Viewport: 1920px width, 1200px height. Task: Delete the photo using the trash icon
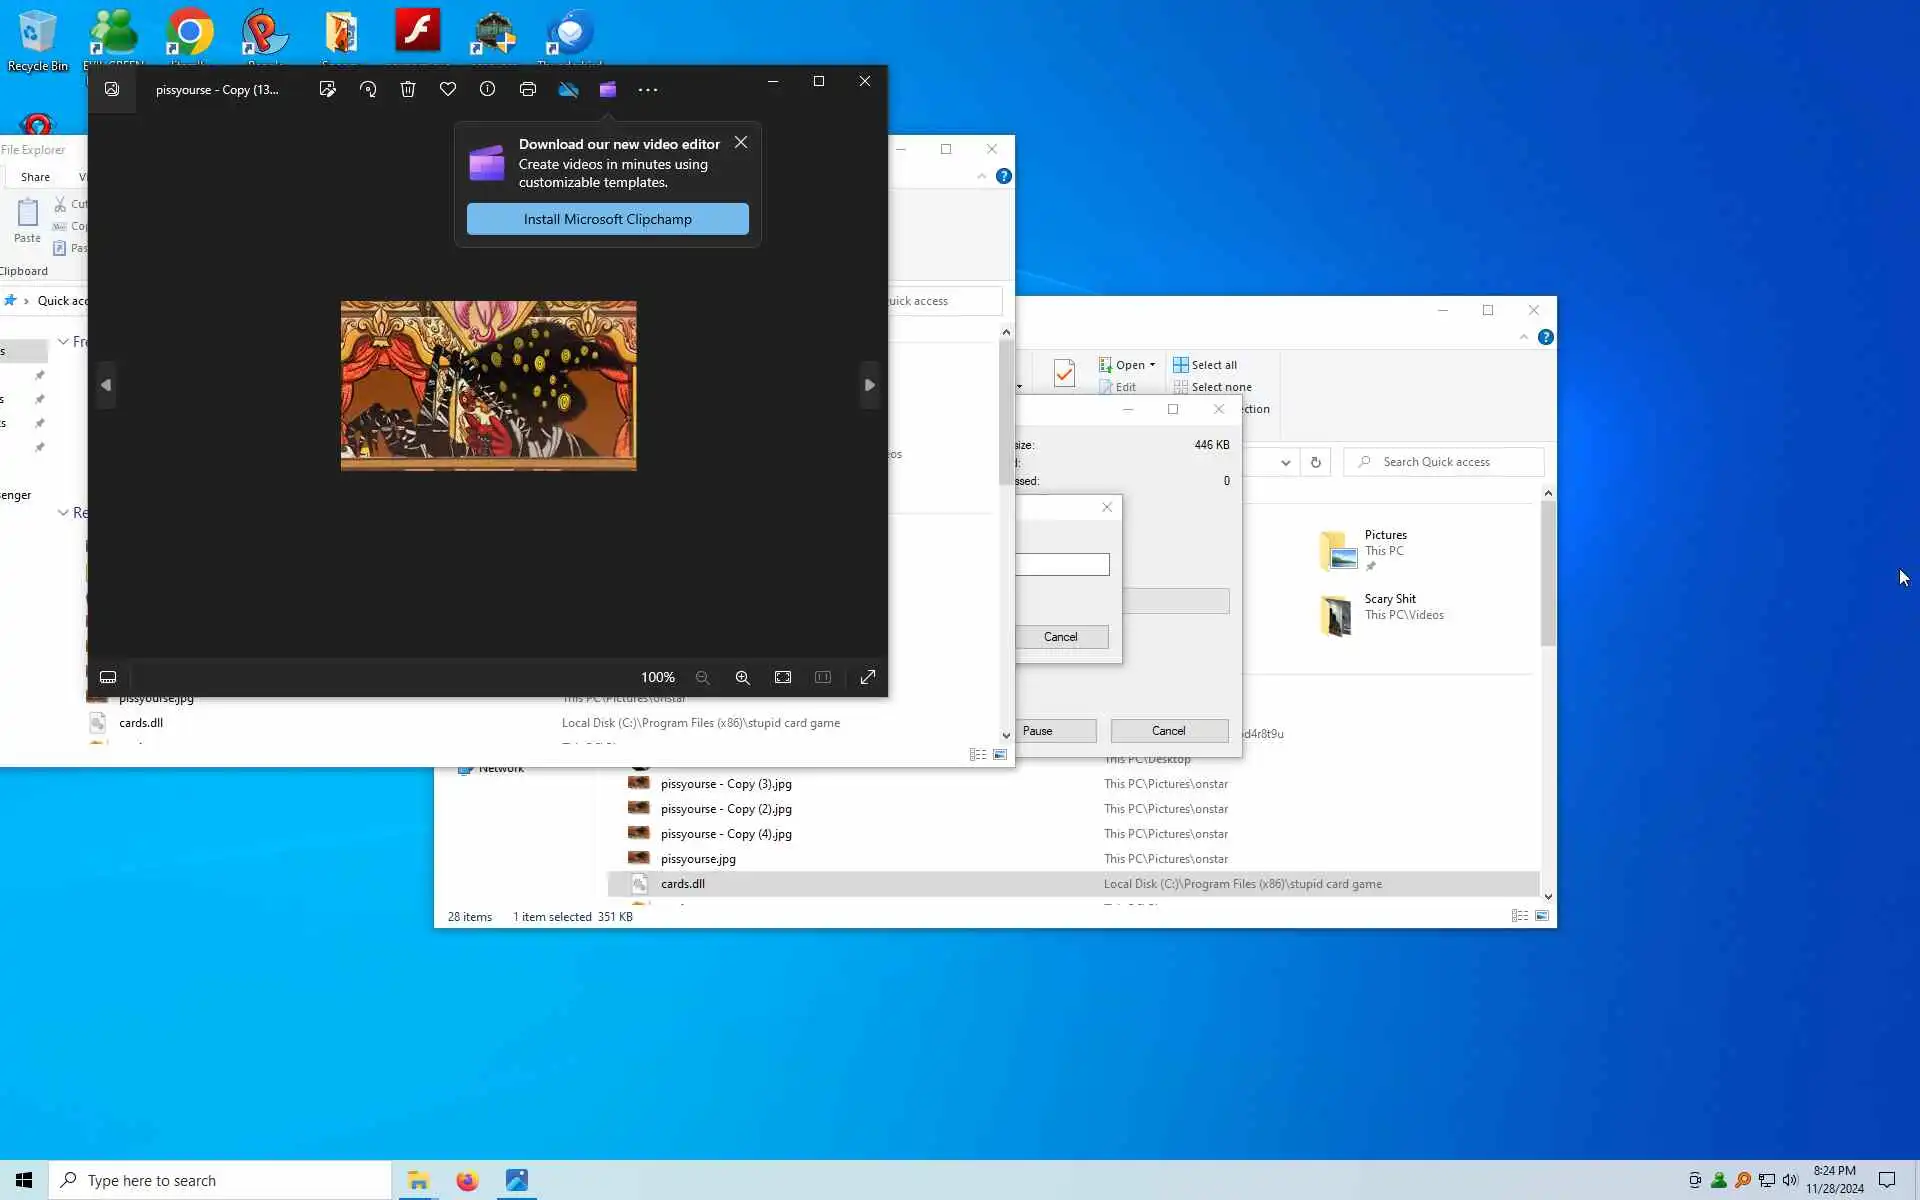point(408,90)
